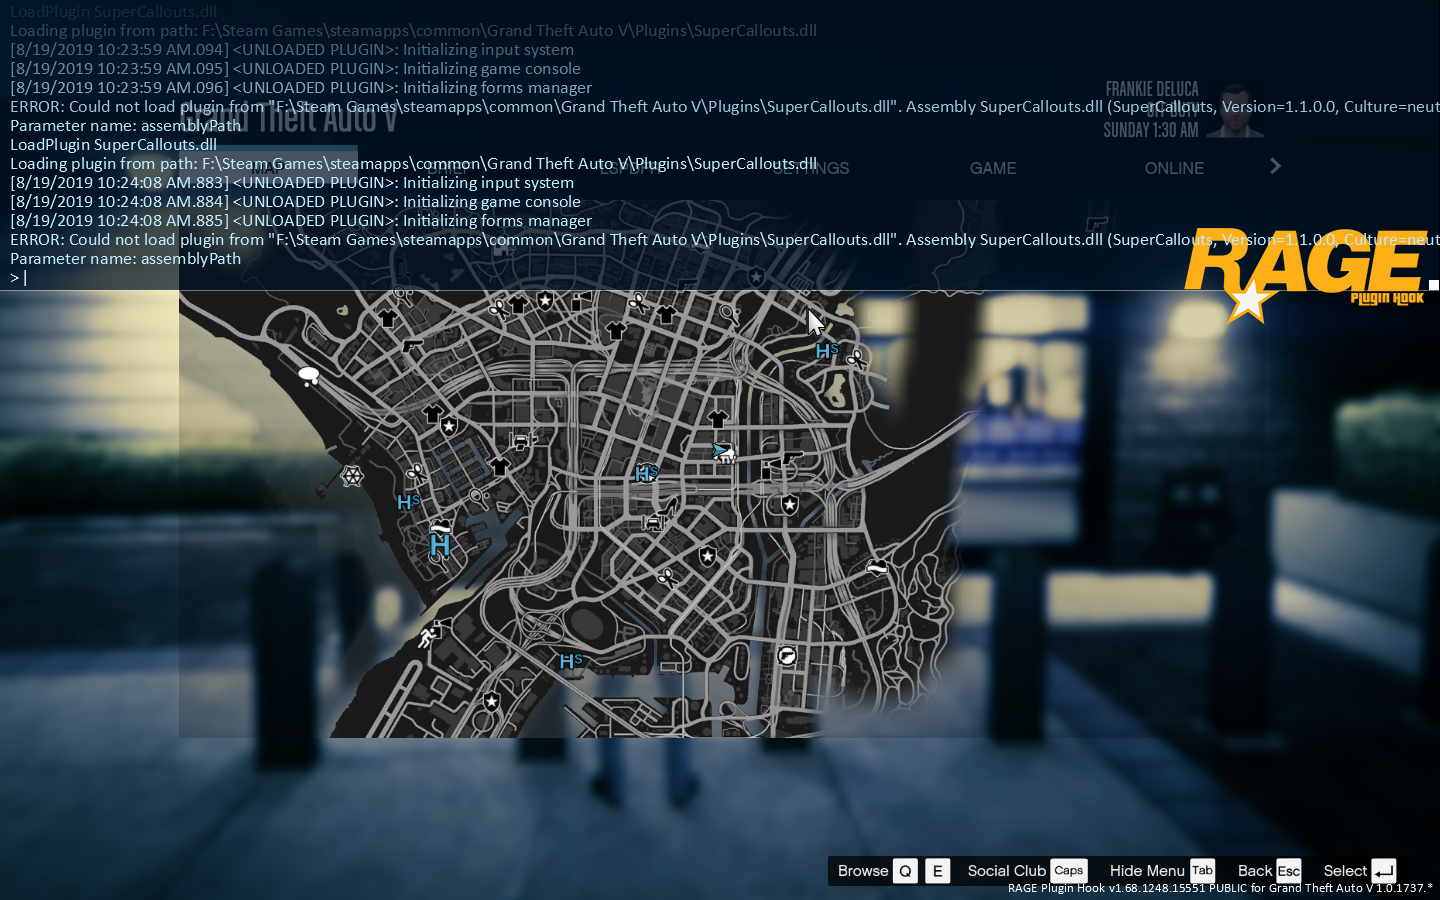The width and height of the screenshot is (1440, 900).
Task: Click the console line stamped 10:23:59 AM.095
Action: click(x=295, y=69)
